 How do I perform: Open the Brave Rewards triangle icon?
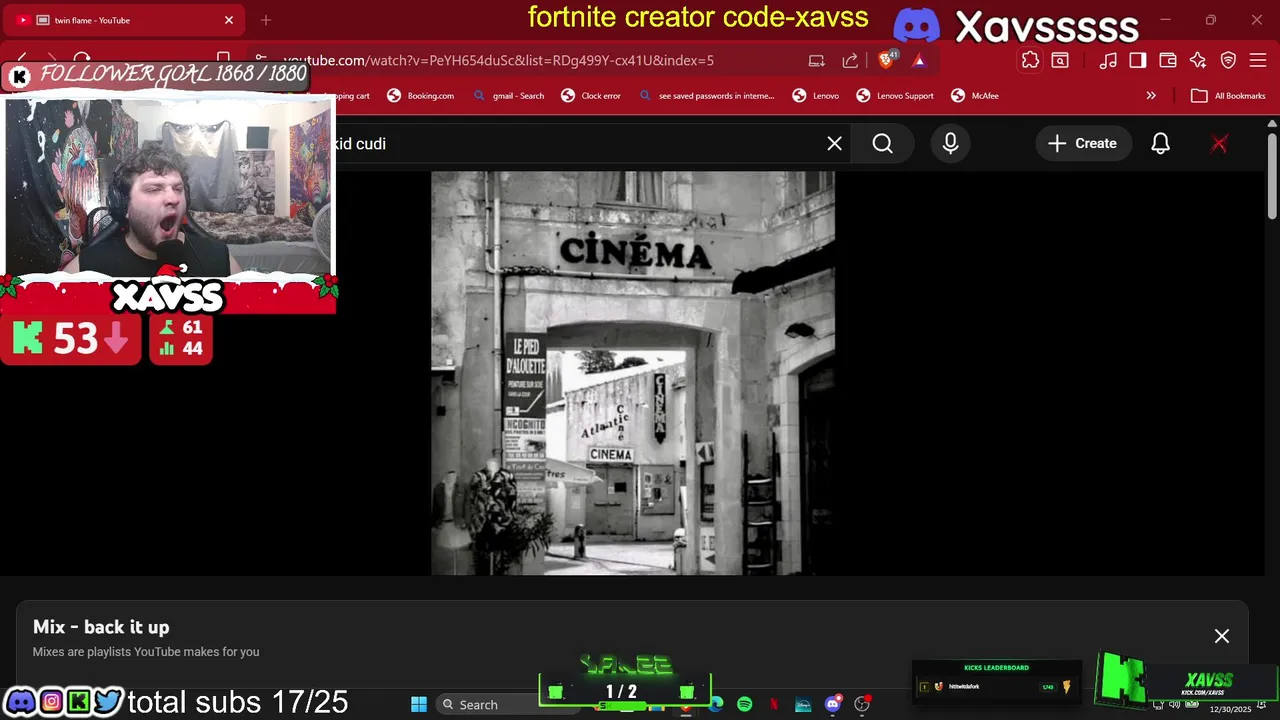click(919, 60)
